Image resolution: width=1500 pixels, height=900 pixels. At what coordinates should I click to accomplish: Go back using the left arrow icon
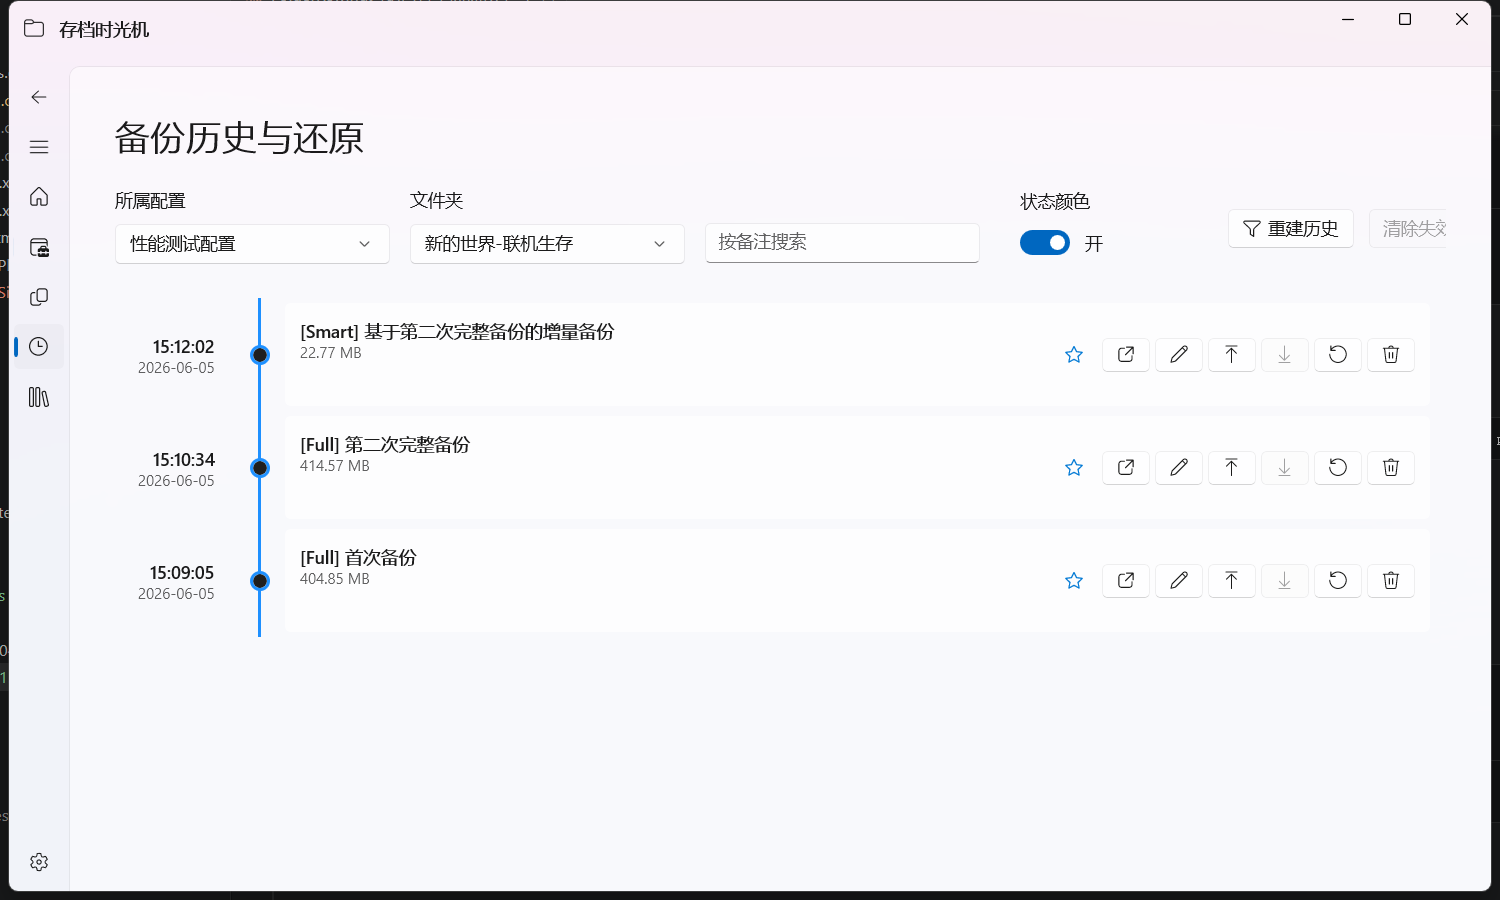coord(39,97)
